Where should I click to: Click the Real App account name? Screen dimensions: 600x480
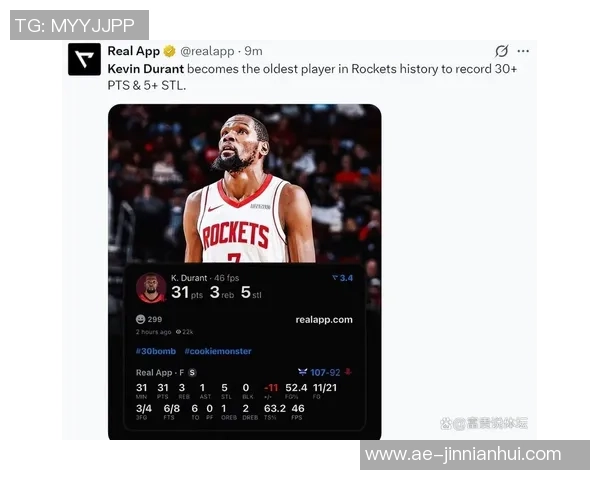[x=134, y=51]
